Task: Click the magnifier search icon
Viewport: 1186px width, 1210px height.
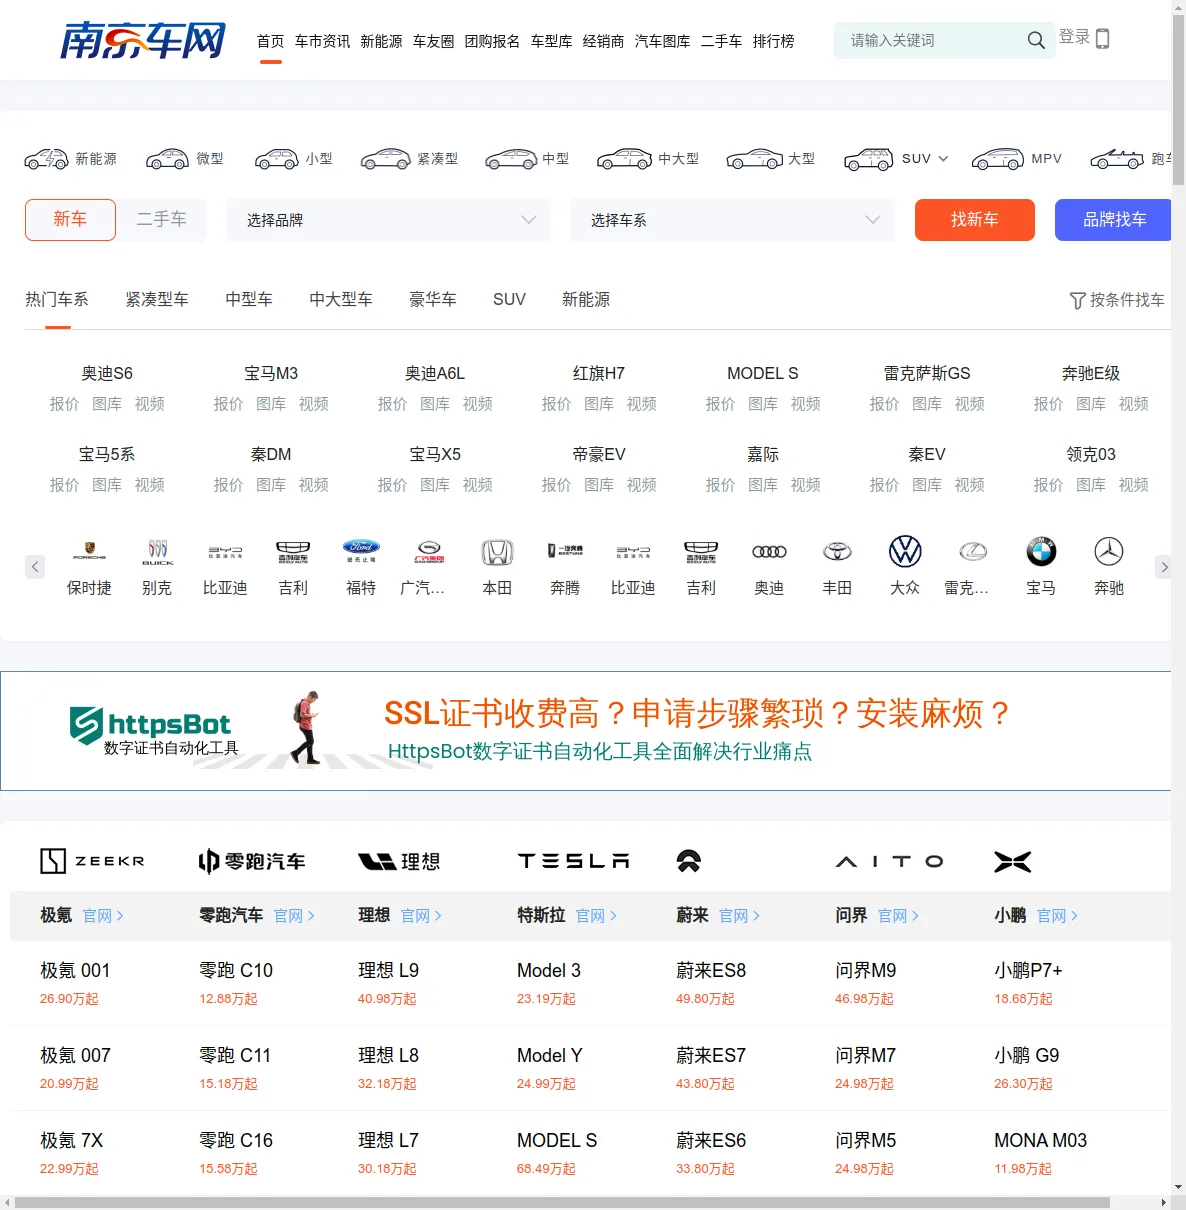Action: coord(1036,40)
